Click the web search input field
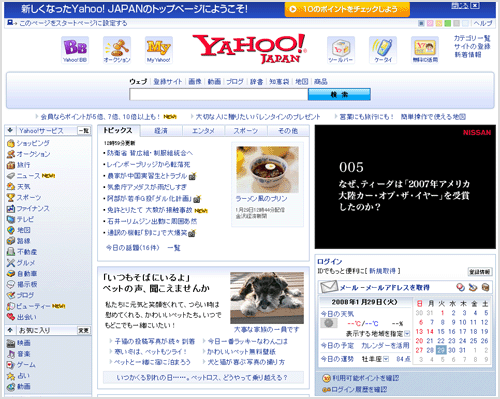 pos(219,94)
